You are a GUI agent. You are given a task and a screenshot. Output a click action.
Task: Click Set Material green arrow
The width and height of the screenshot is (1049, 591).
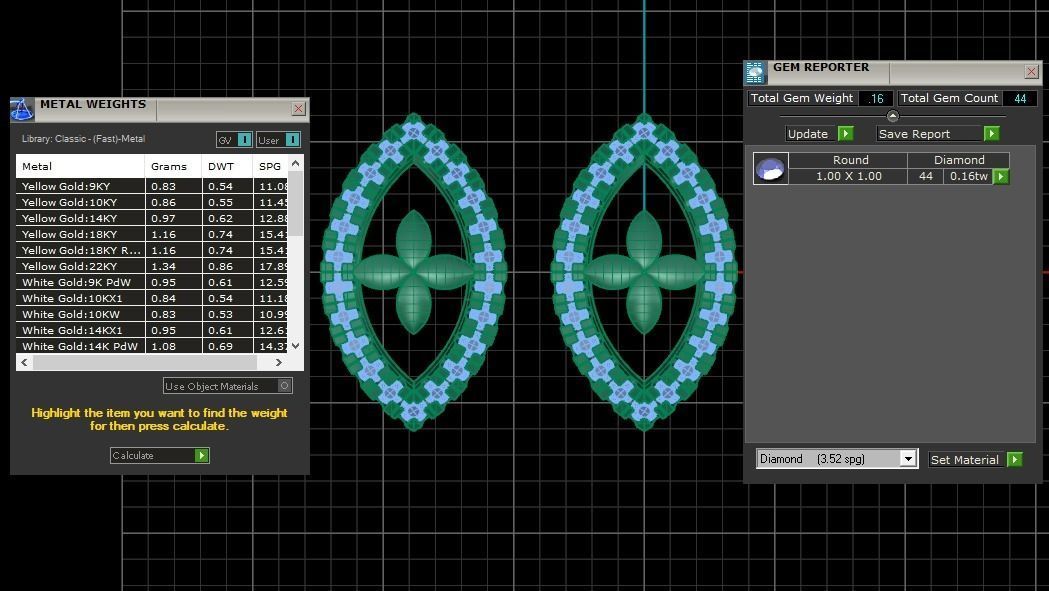[x=1015, y=459]
